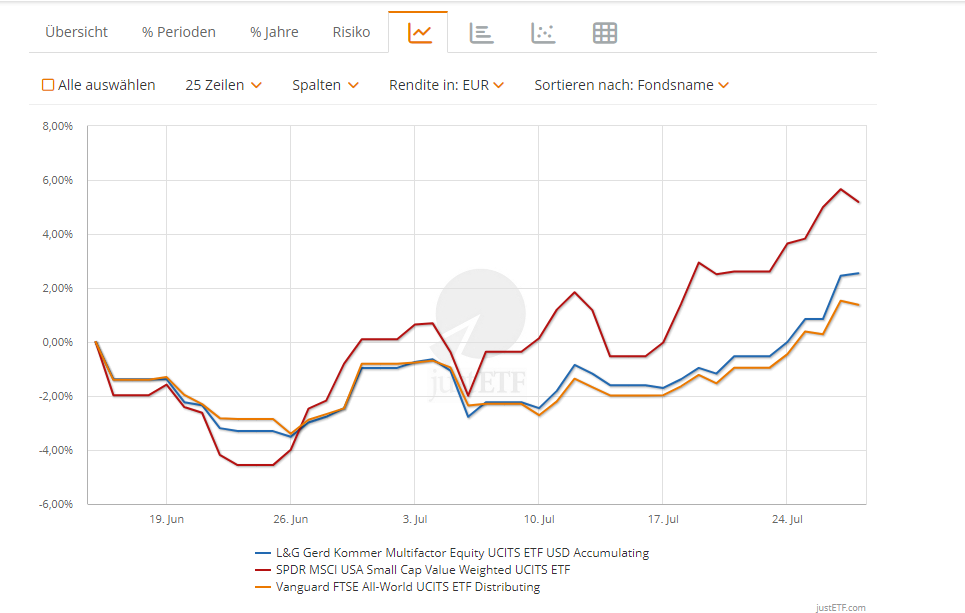Open the scatter plot view icon
This screenshot has height=613, width=965.
[543, 33]
